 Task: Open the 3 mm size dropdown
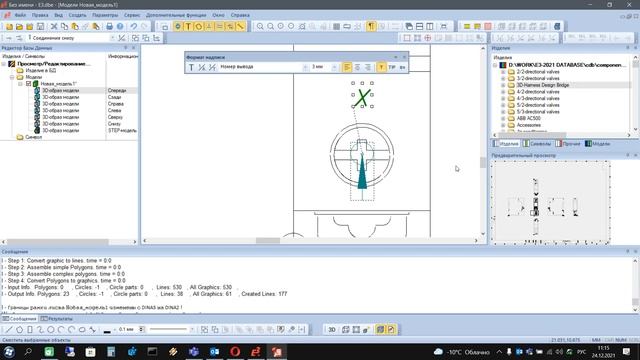click(335, 67)
